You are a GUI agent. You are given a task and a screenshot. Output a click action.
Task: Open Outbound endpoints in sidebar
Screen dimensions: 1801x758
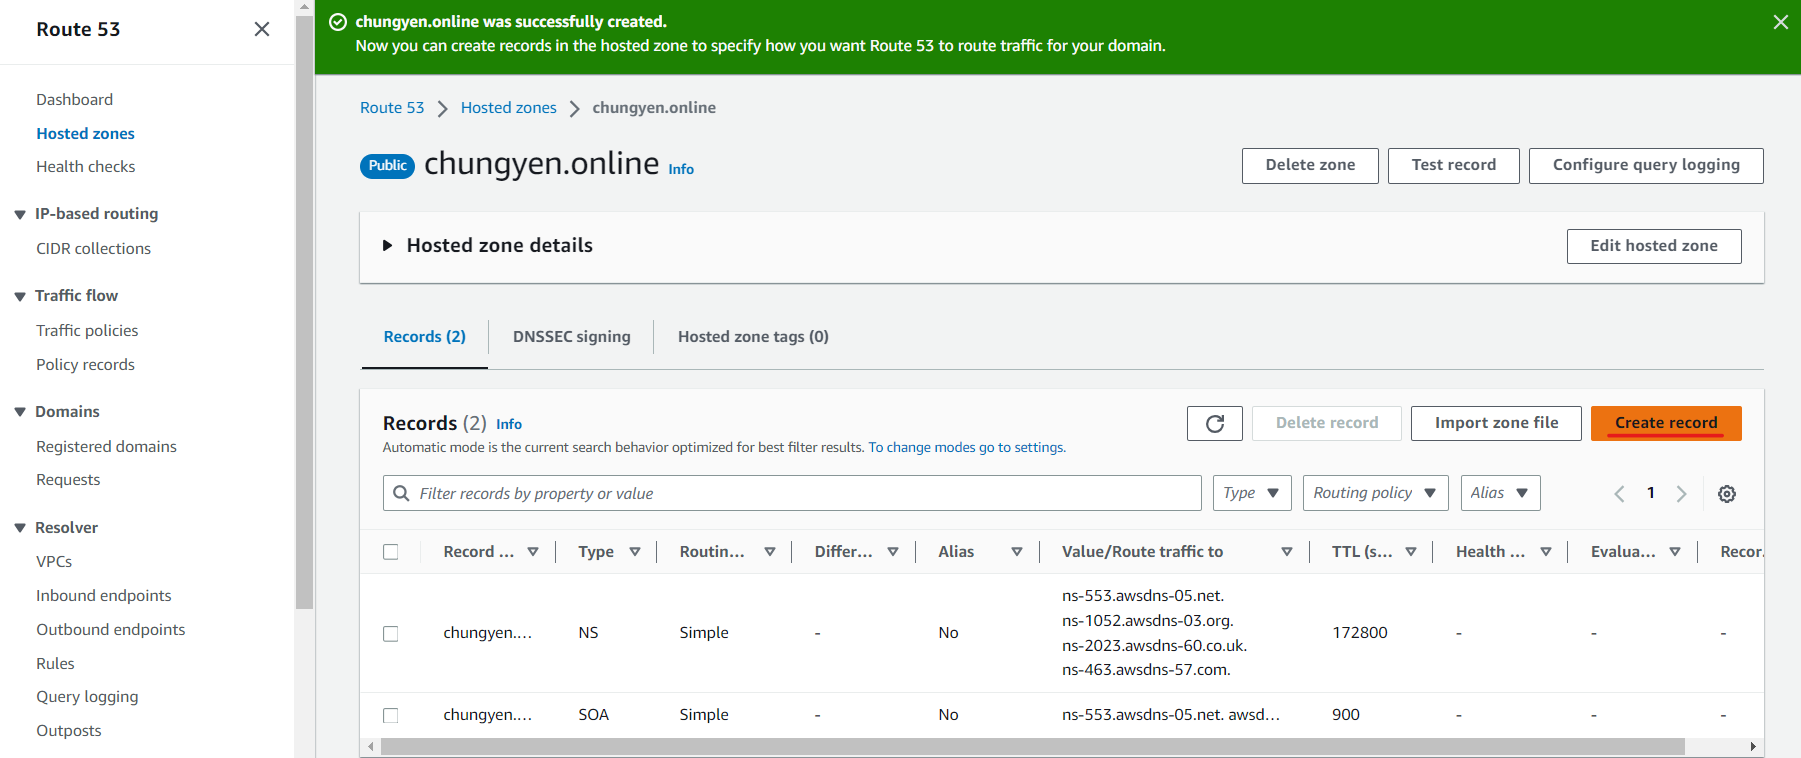(x=111, y=630)
